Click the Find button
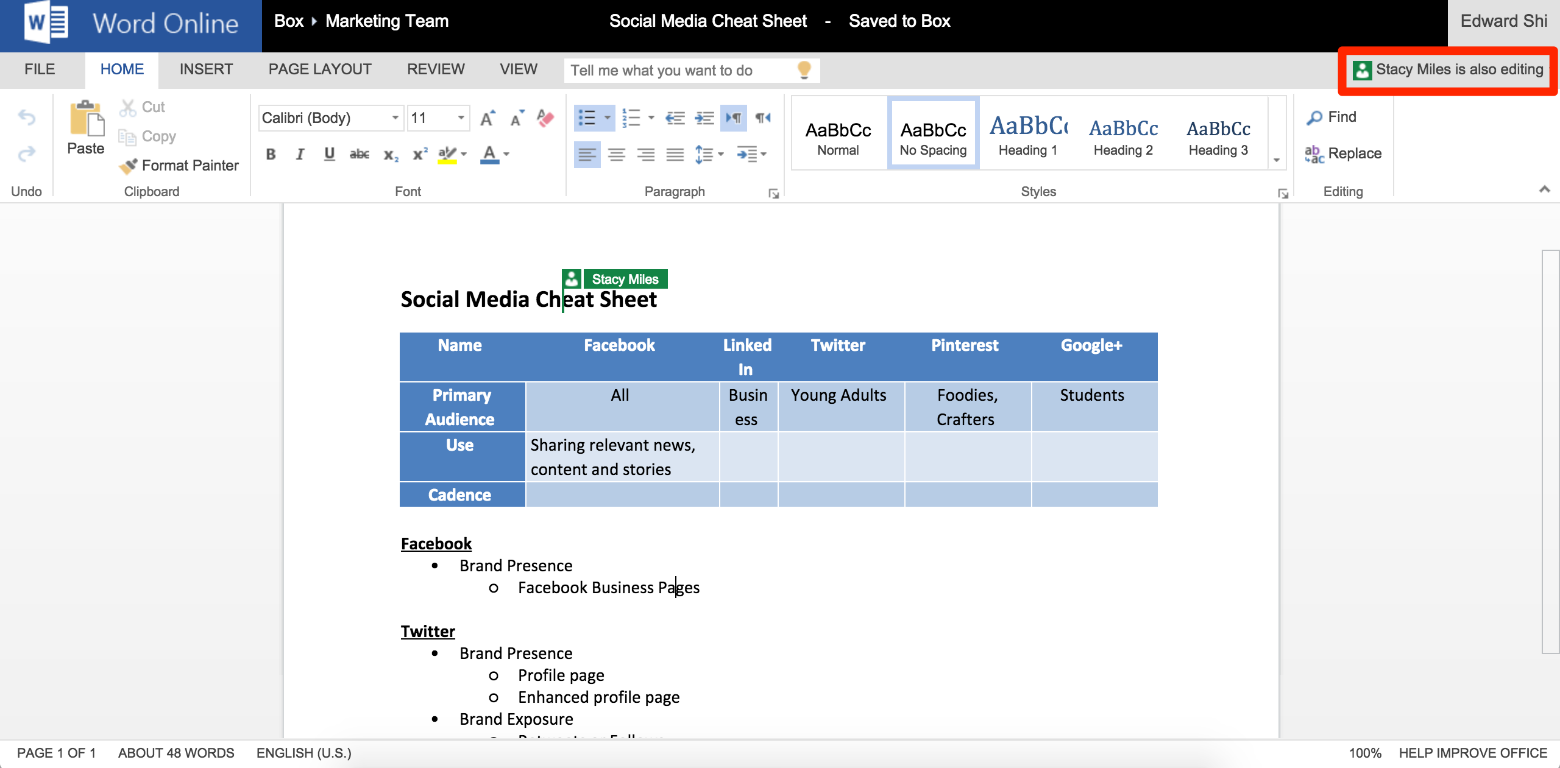Viewport: 1560px width, 768px height. pyautogui.click(x=1331, y=117)
